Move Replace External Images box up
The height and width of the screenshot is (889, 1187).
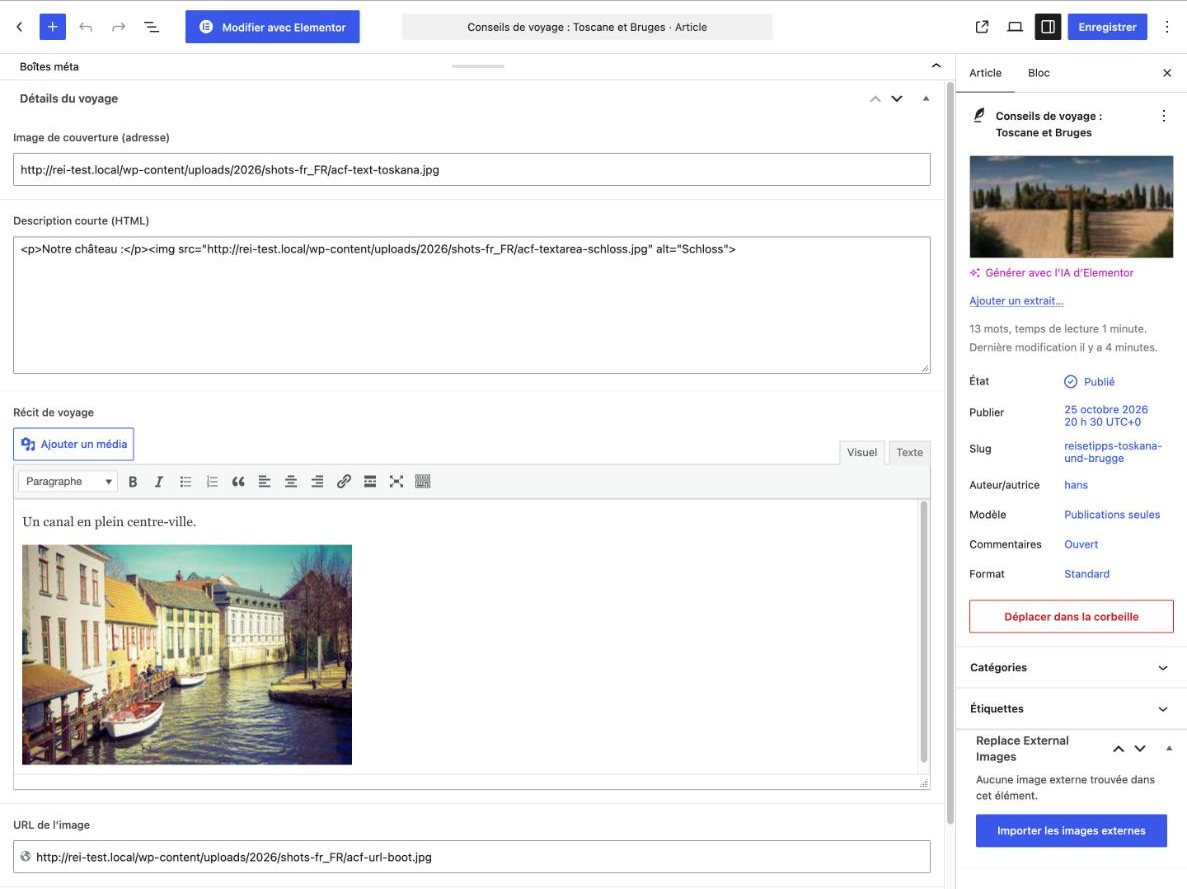1118,749
